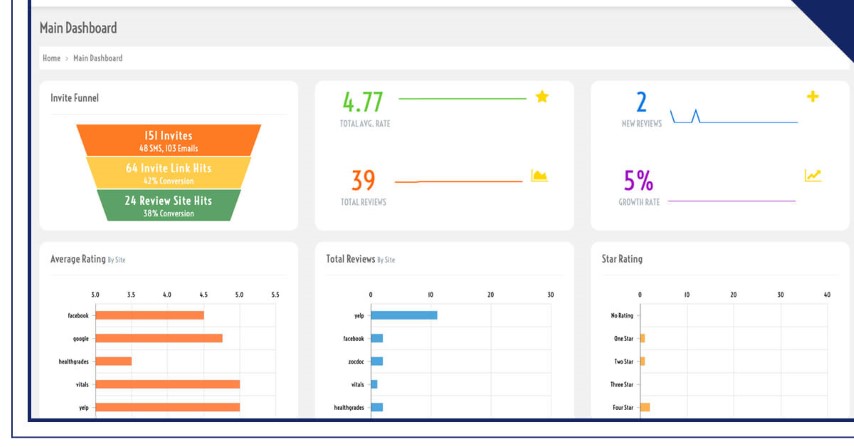The height and width of the screenshot is (447, 854).
Task: Click the healthgrades bar in Total Reviews chart
Action: [377, 407]
